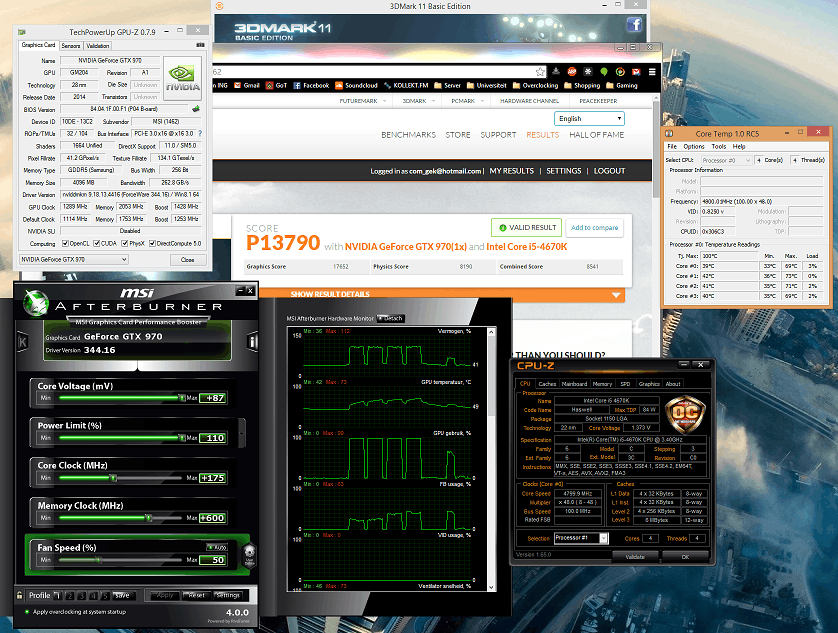Click the Afterburner profile Save button
838x633 pixels.
pos(122,596)
